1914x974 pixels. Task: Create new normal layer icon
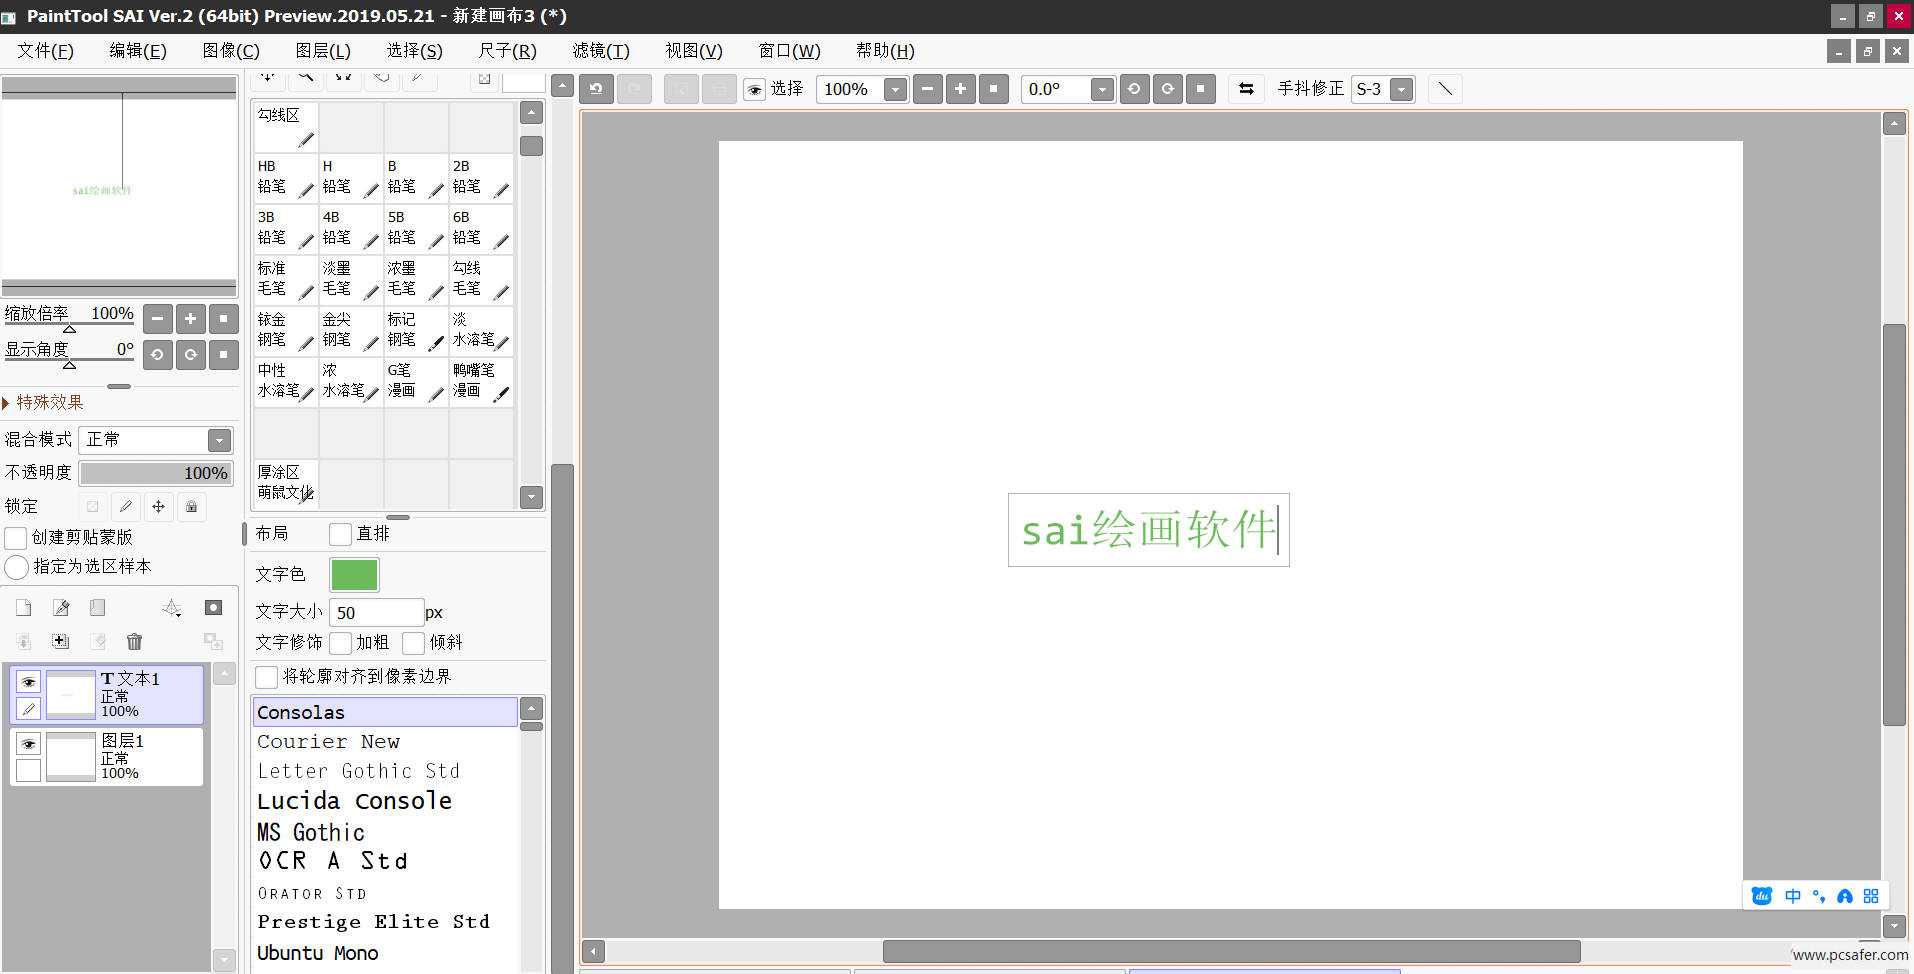pos(24,608)
